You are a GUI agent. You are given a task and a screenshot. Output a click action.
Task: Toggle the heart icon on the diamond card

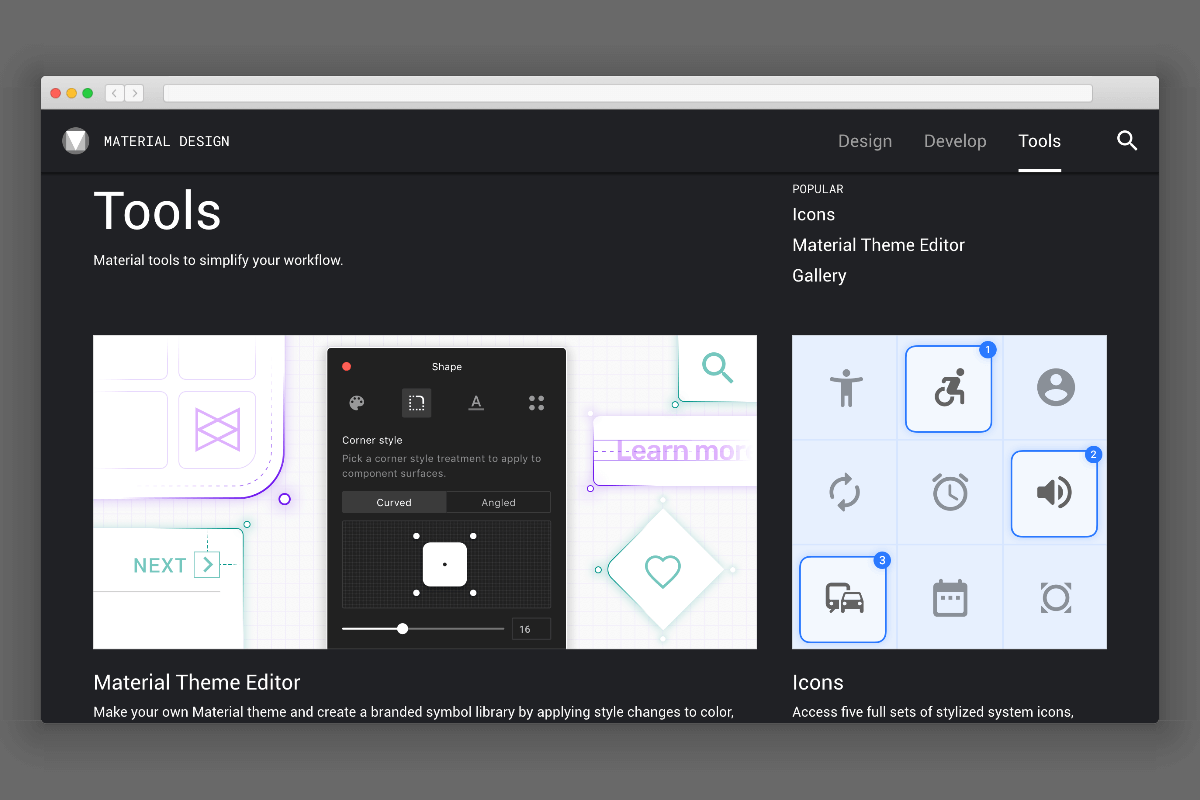663,570
